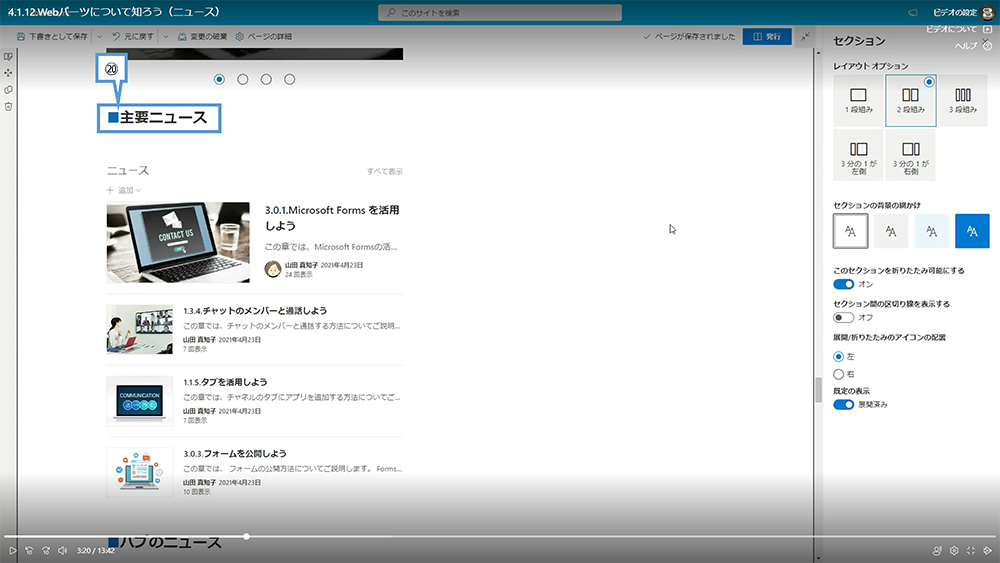Select 3分の1が左側 layout option

coord(858,155)
